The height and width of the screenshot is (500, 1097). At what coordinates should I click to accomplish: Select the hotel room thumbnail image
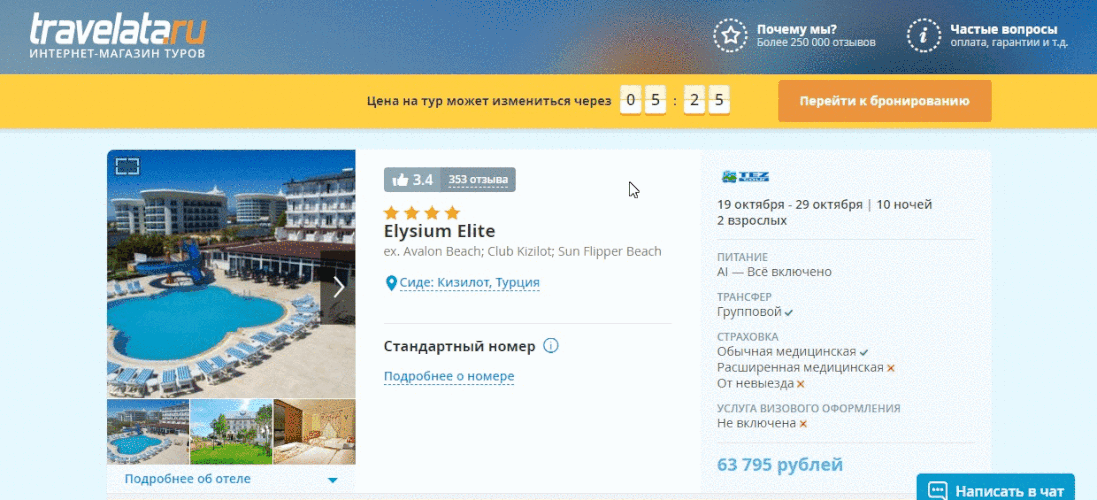[x=314, y=431]
